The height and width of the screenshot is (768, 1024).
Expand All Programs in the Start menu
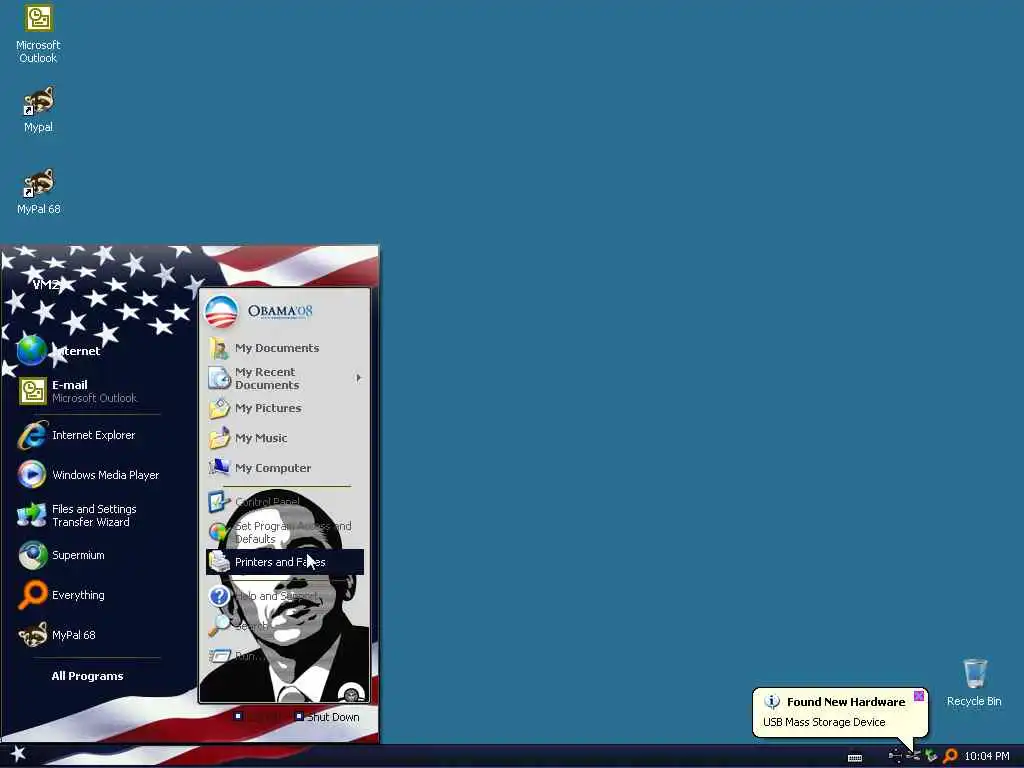(88, 676)
